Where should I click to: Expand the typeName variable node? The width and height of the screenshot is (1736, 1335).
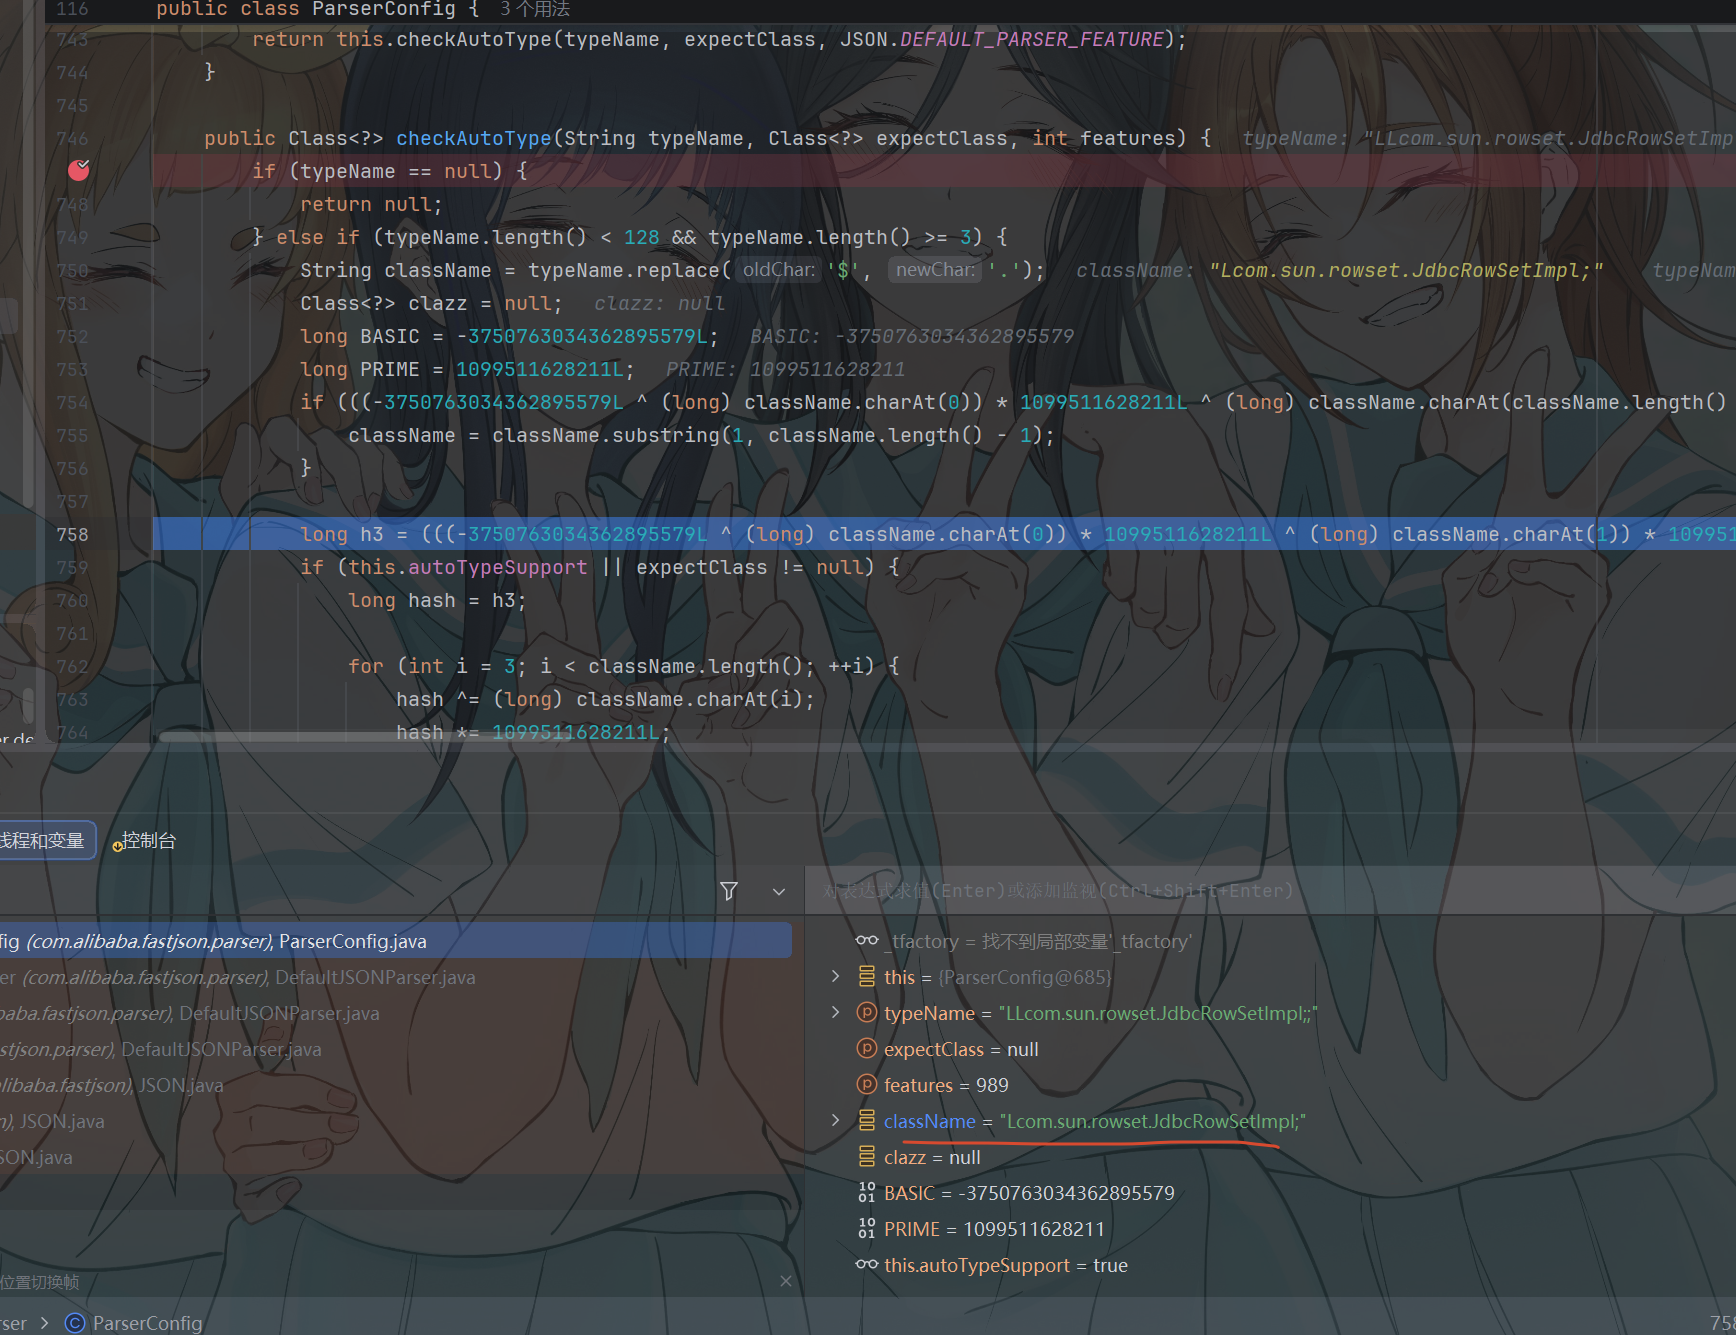(x=835, y=1013)
